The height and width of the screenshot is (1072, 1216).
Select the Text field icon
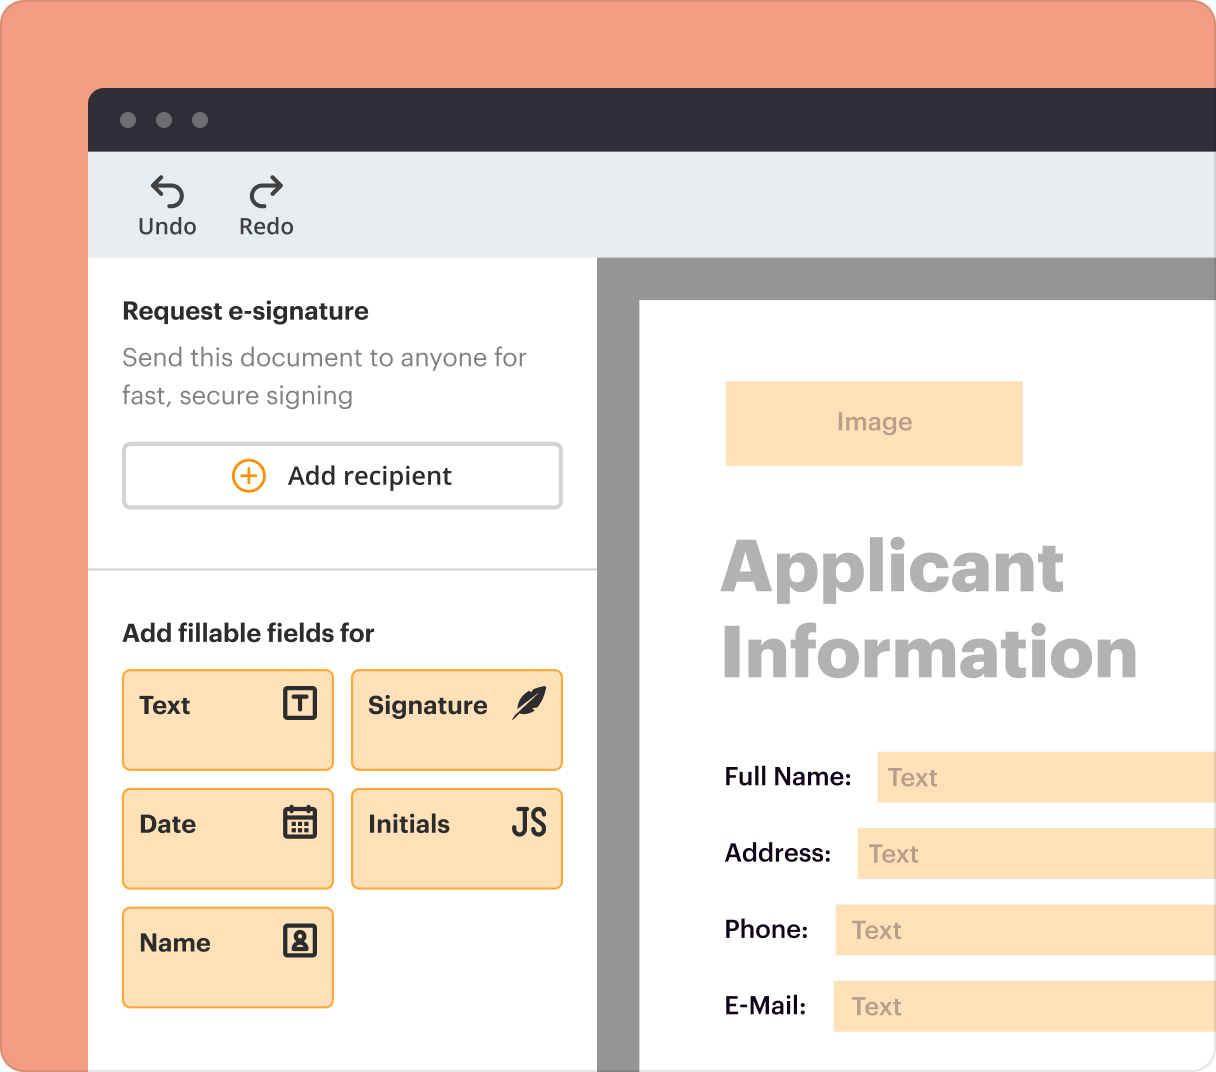[300, 703]
